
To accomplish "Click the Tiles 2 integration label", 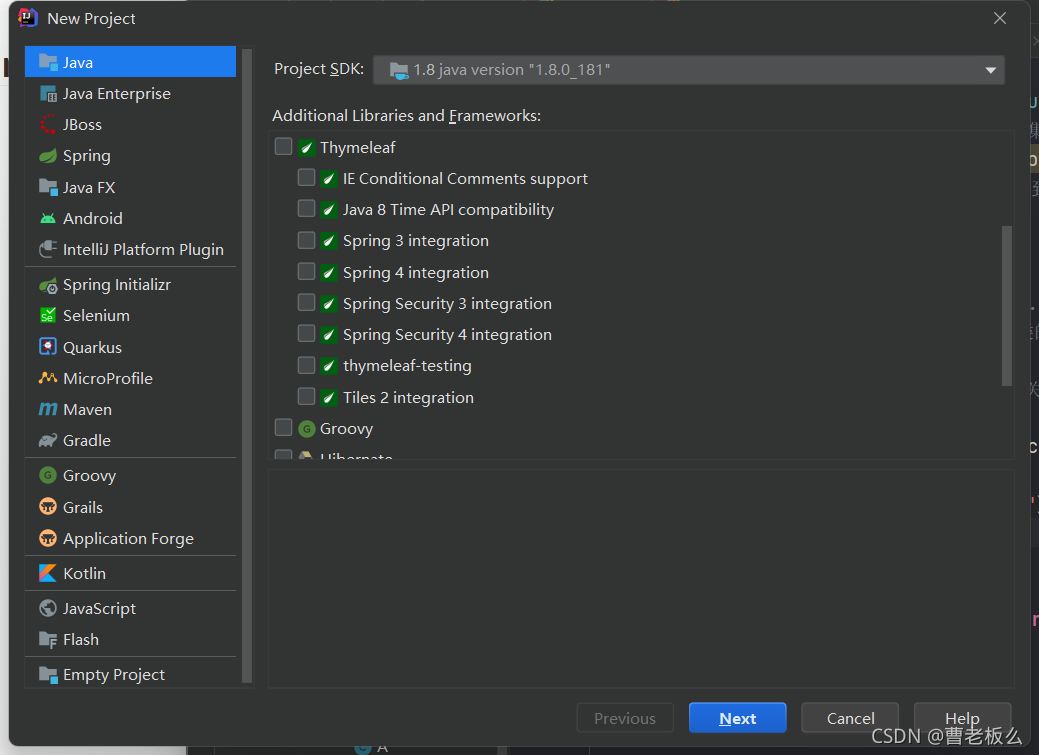I will coord(408,398).
